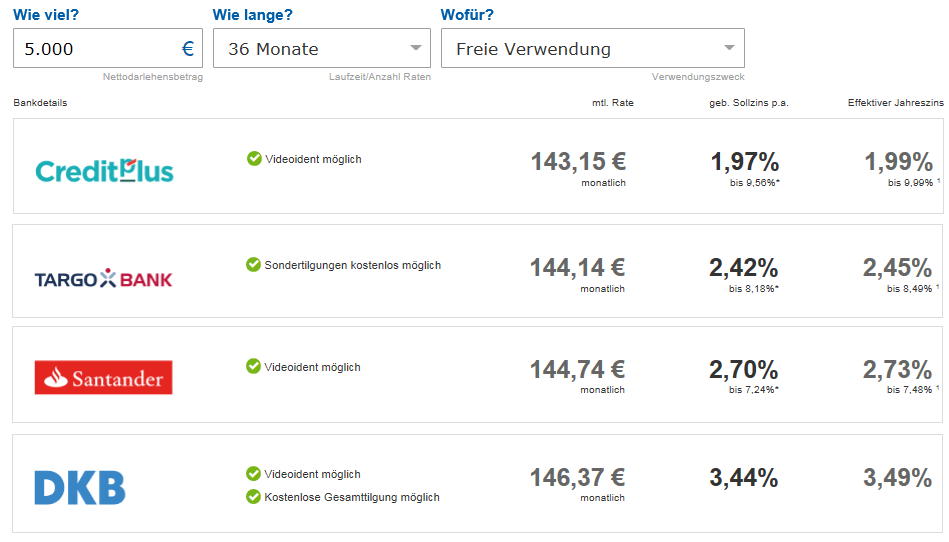Click the green checkmark beside Kostenlose Gesamttilgung möglich
Image resolution: width=949 pixels, height=542 pixels.
click(253, 497)
